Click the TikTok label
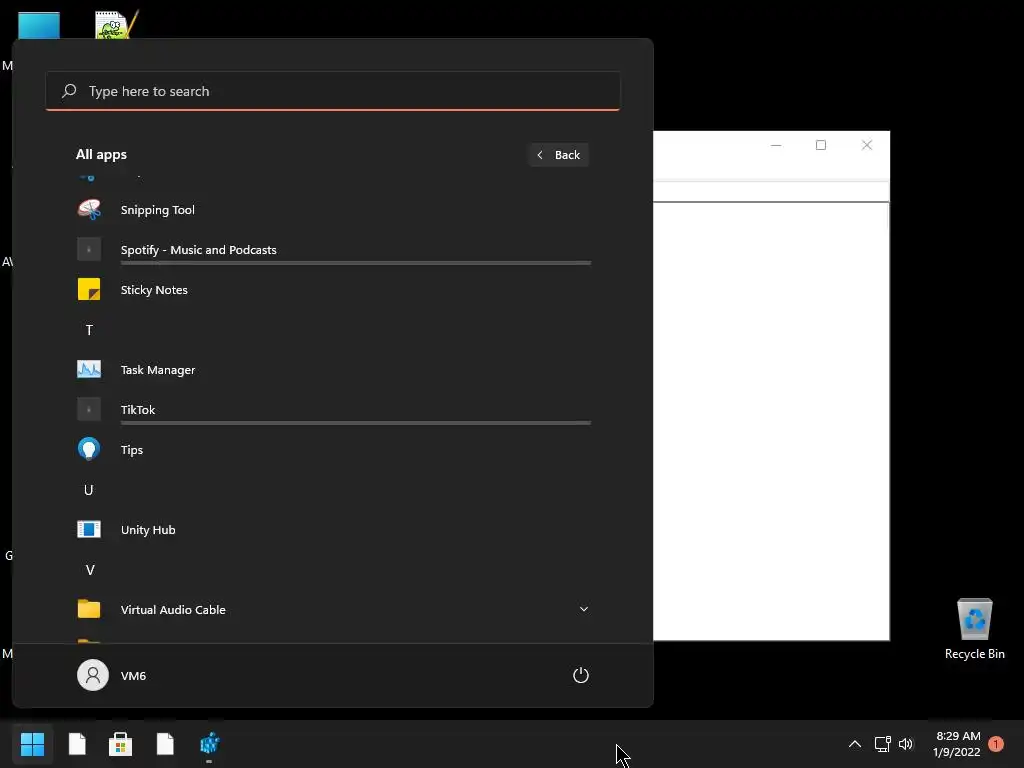Viewport: 1024px width, 768px height. coord(138,409)
